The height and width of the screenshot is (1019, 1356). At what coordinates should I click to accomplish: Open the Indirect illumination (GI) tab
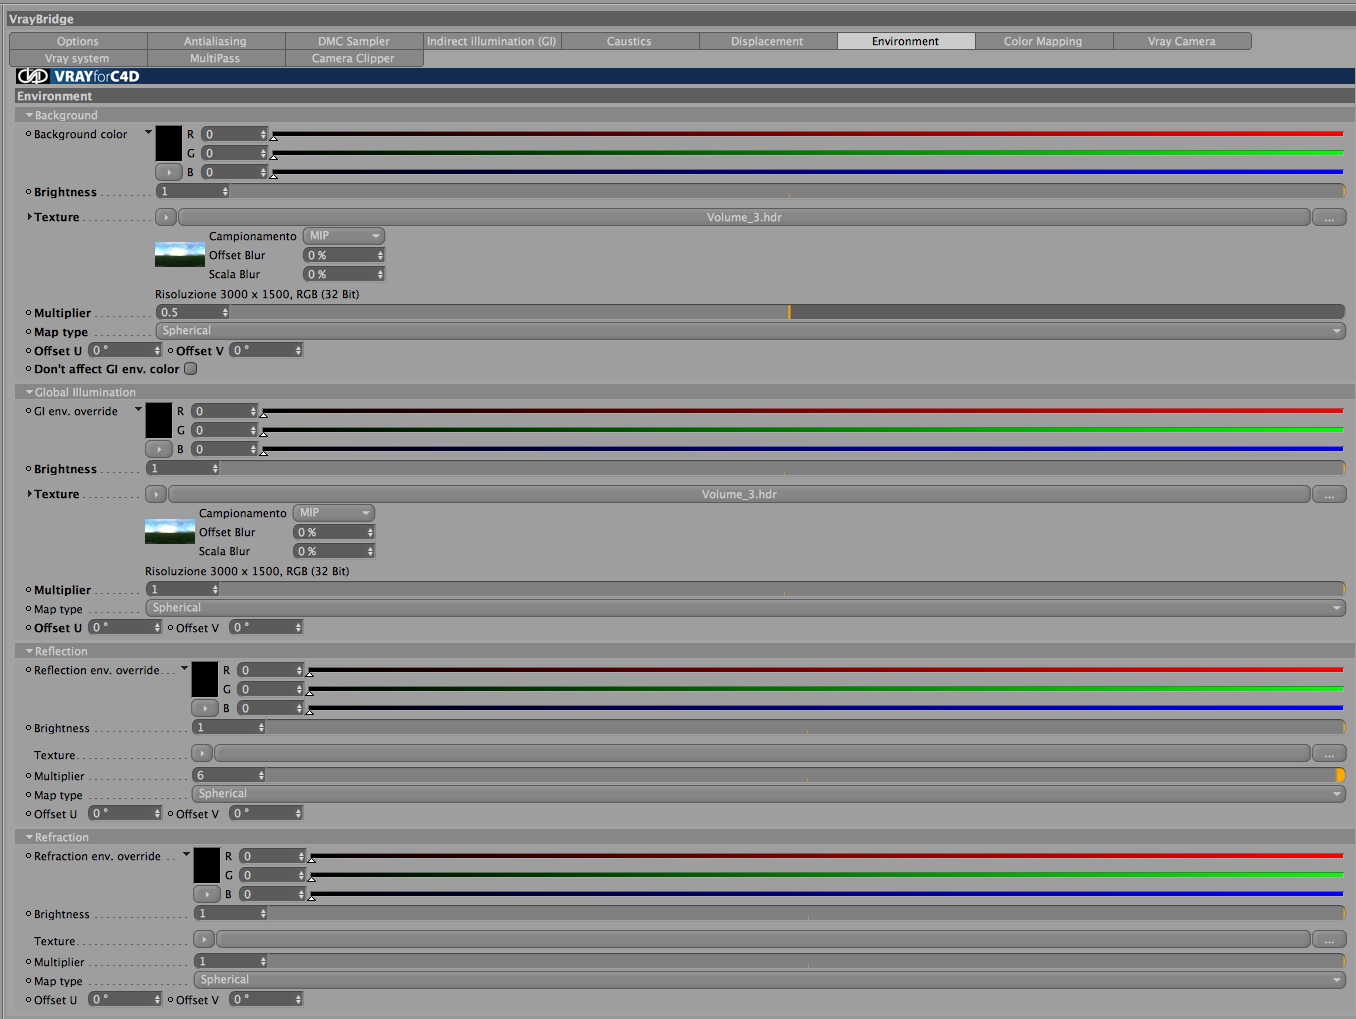[x=491, y=41]
